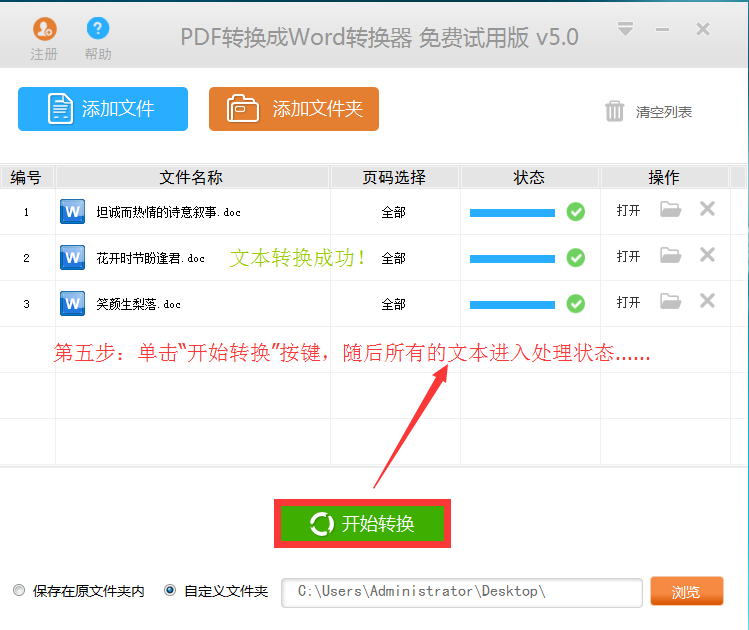Click 打开 for 笑颜生梨落.doc

(628, 302)
